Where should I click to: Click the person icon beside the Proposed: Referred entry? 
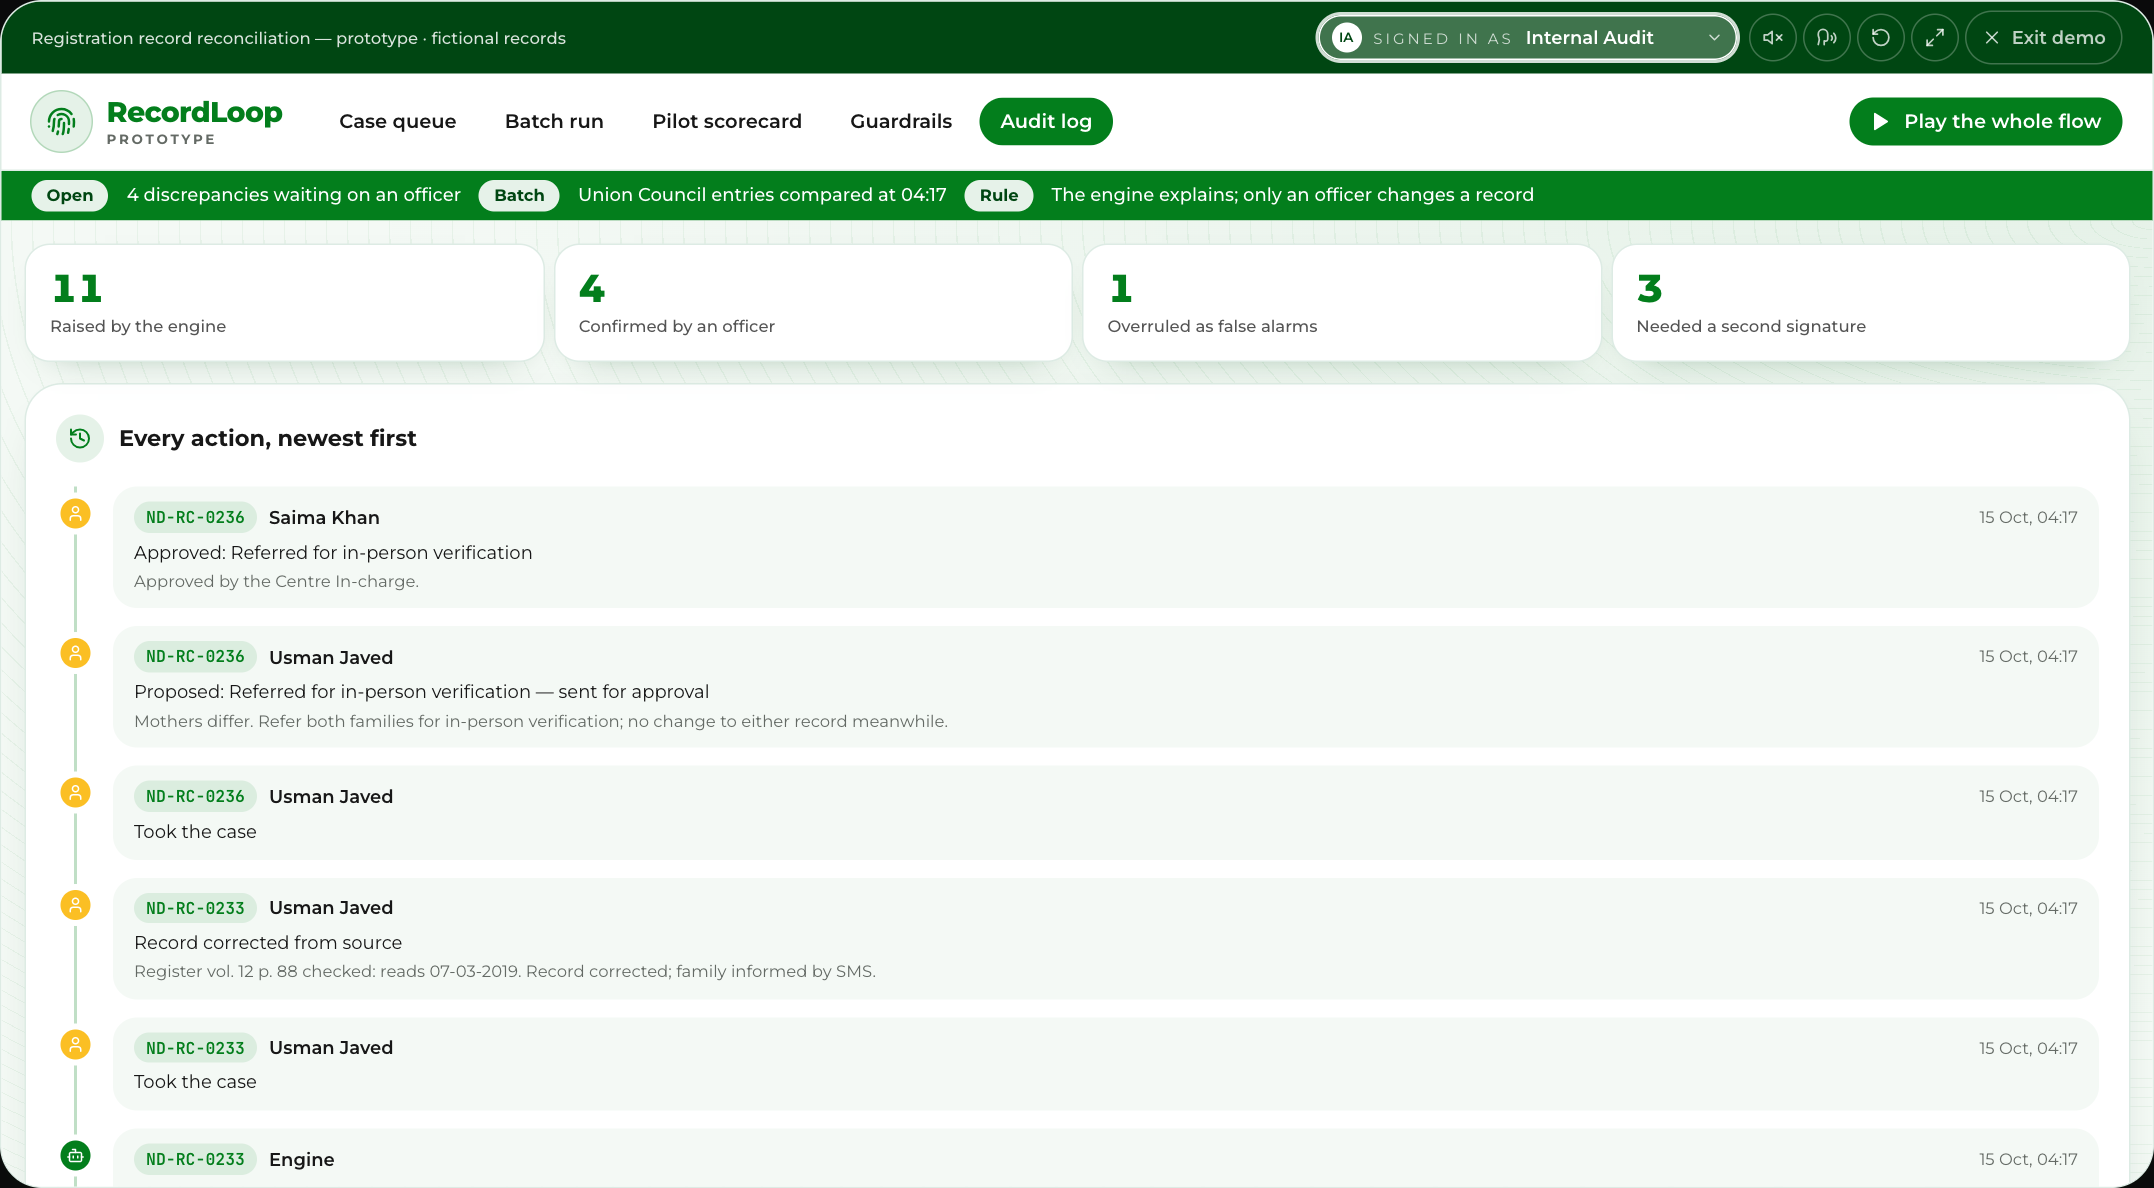pos(75,654)
